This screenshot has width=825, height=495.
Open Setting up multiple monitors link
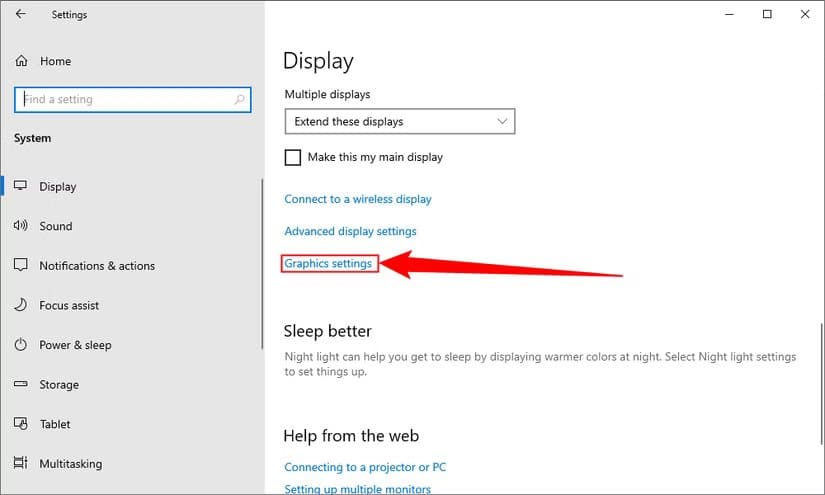358,489
